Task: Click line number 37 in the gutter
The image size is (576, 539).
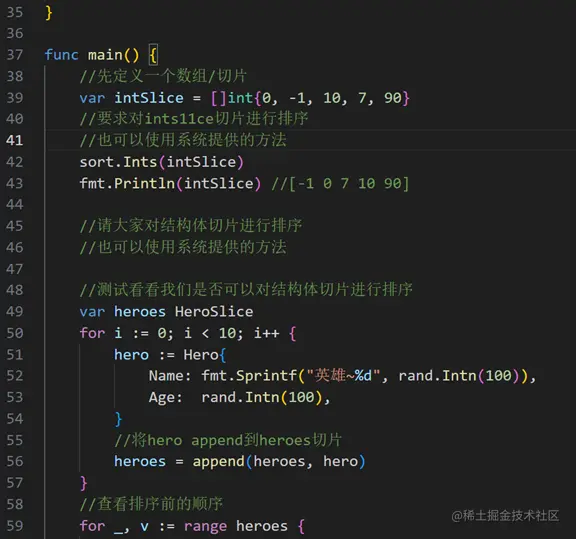Action: click(x=15, y=55)
